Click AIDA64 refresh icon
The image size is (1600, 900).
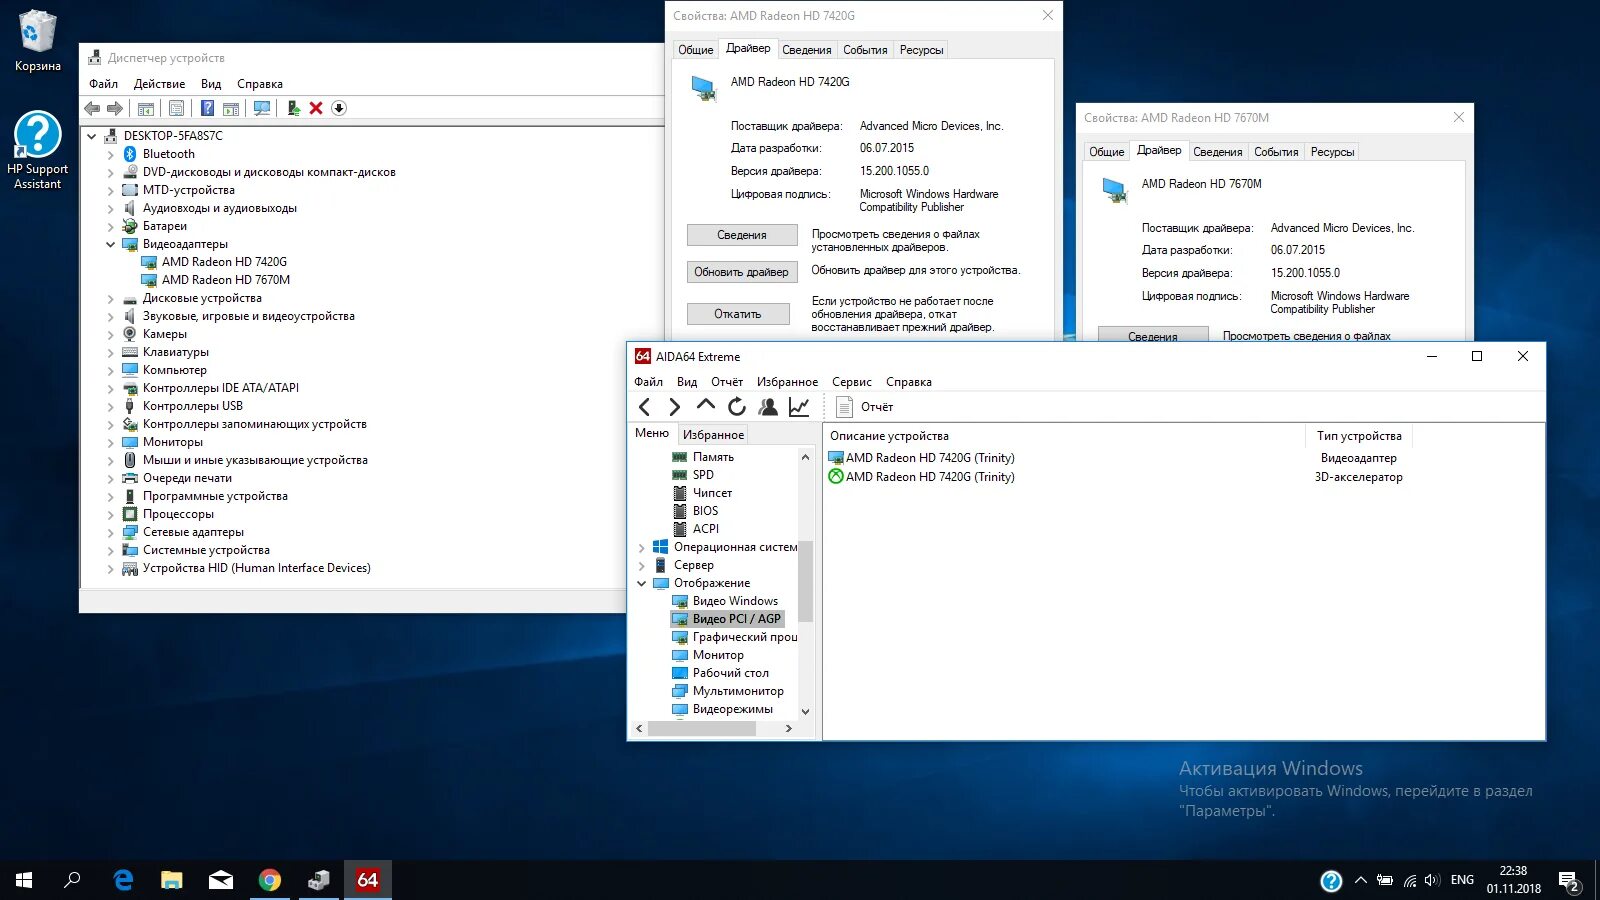click(x=737, y=406)
